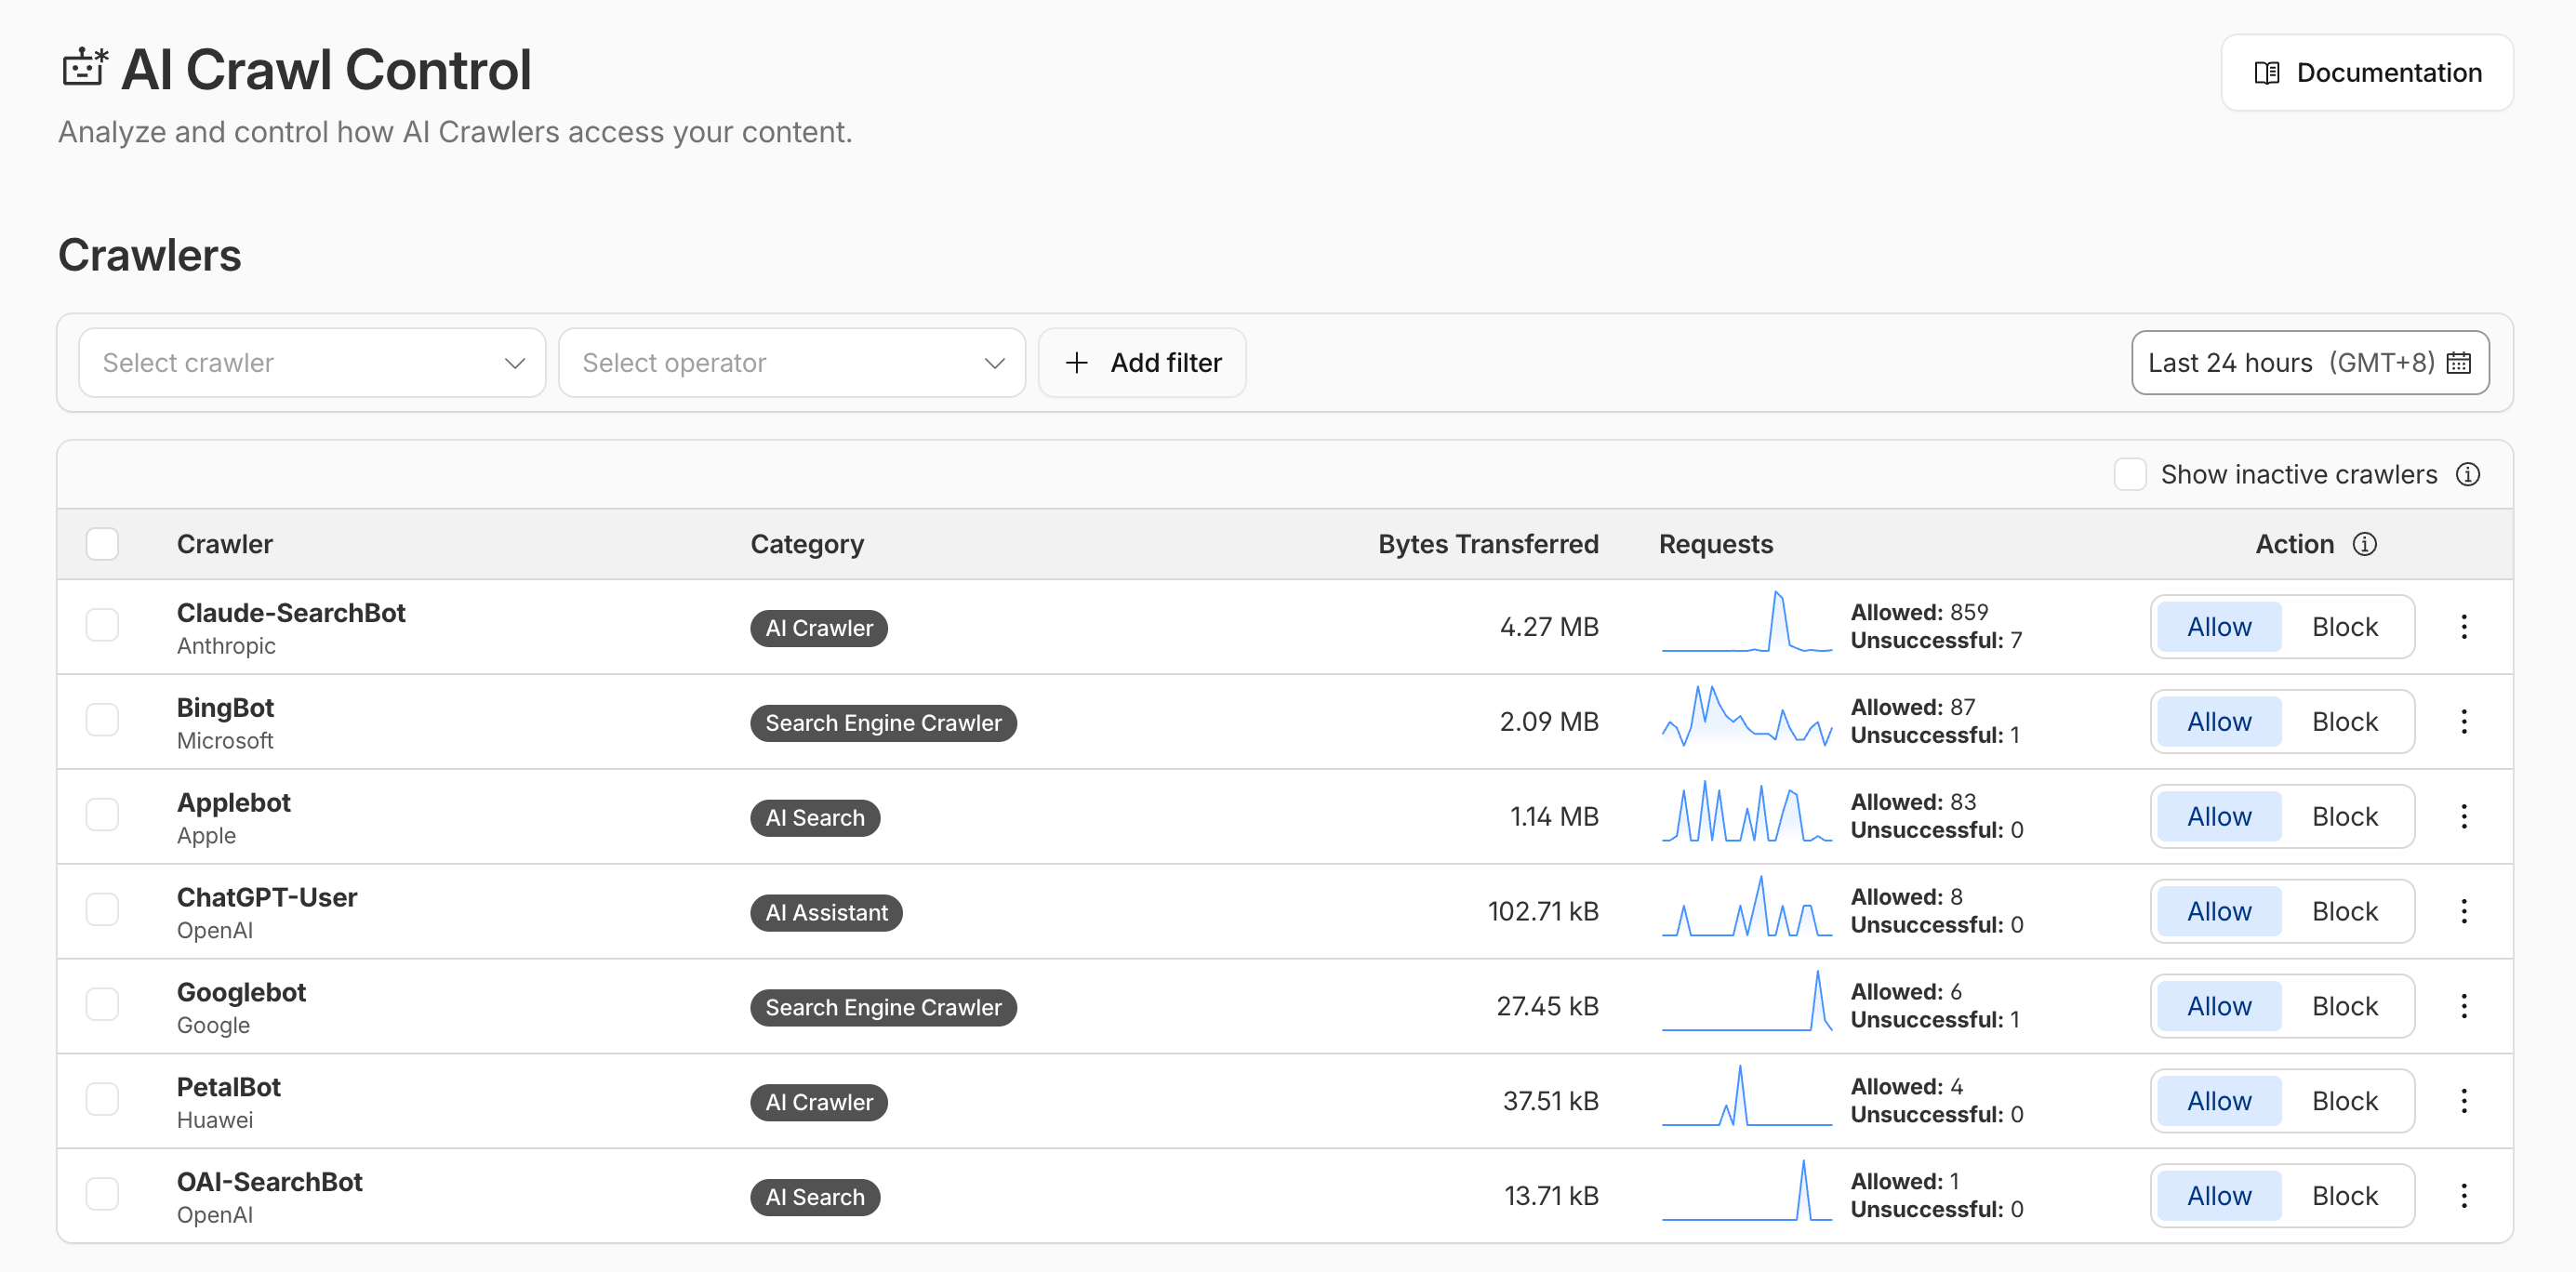Tick the select-all checkbox in table header
The height and width of the screenshot is (1272, 2576).
pos(102,544)
